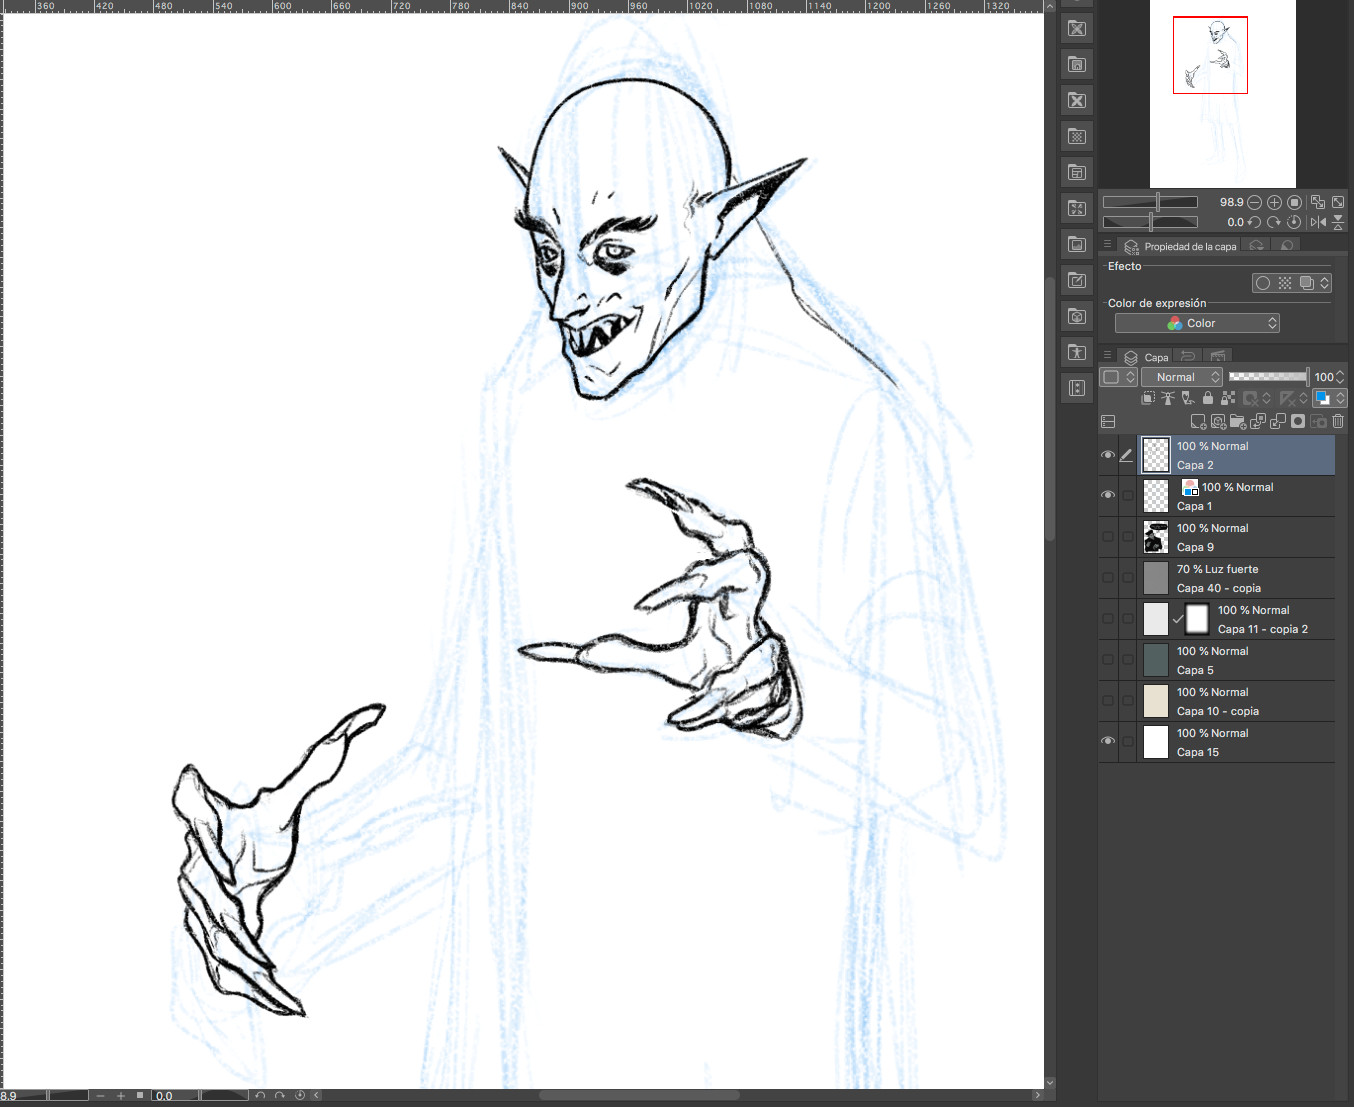The width and height of the screenshot is (1354, 1107).
Task: Toggle set as draft layer
Action: coord(1188,398)
